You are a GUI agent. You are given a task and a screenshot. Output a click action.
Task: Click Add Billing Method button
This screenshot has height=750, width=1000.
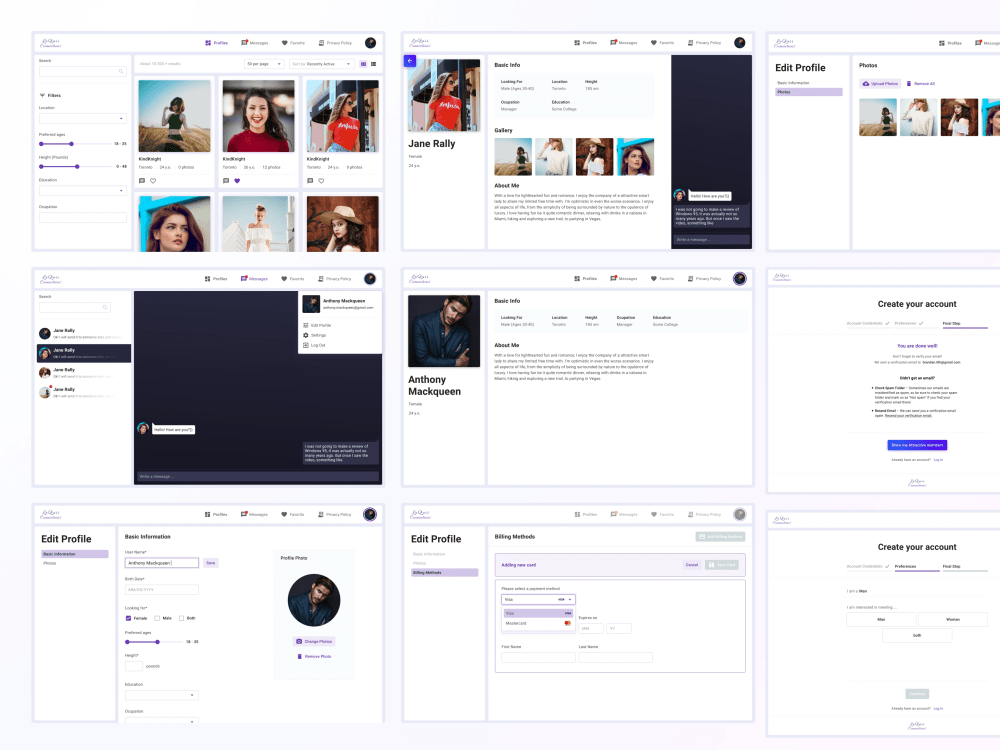(720, 537)
